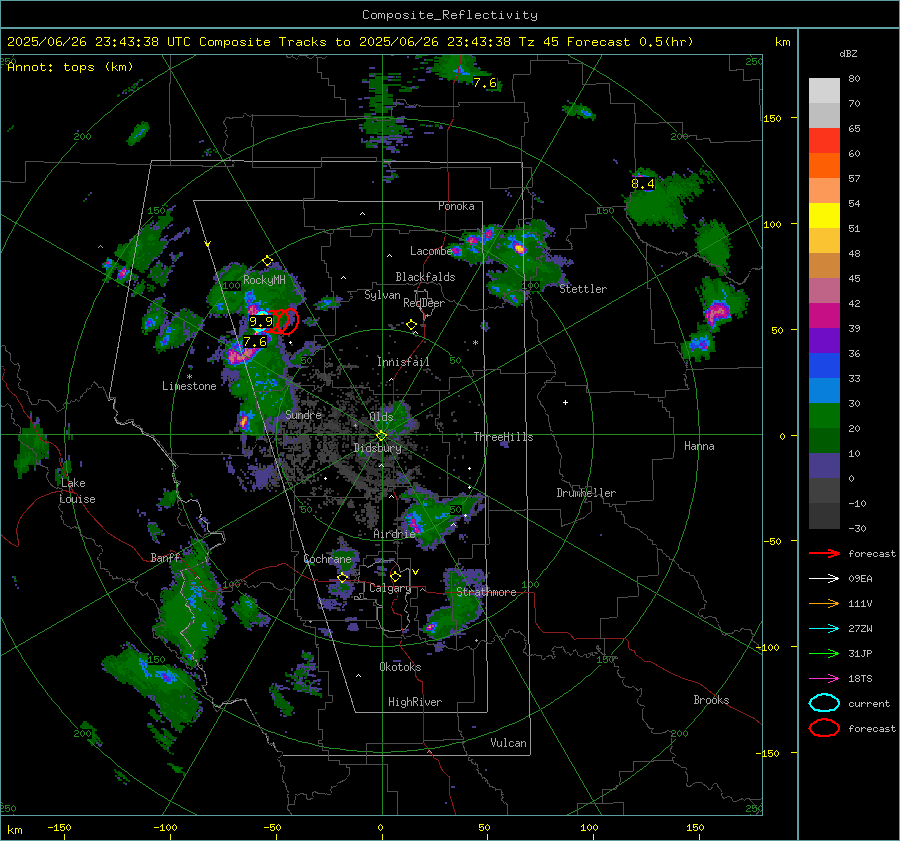Click the Ponoka map label
900x841 pixels.
pyautogui.click(x=456, y=206)
